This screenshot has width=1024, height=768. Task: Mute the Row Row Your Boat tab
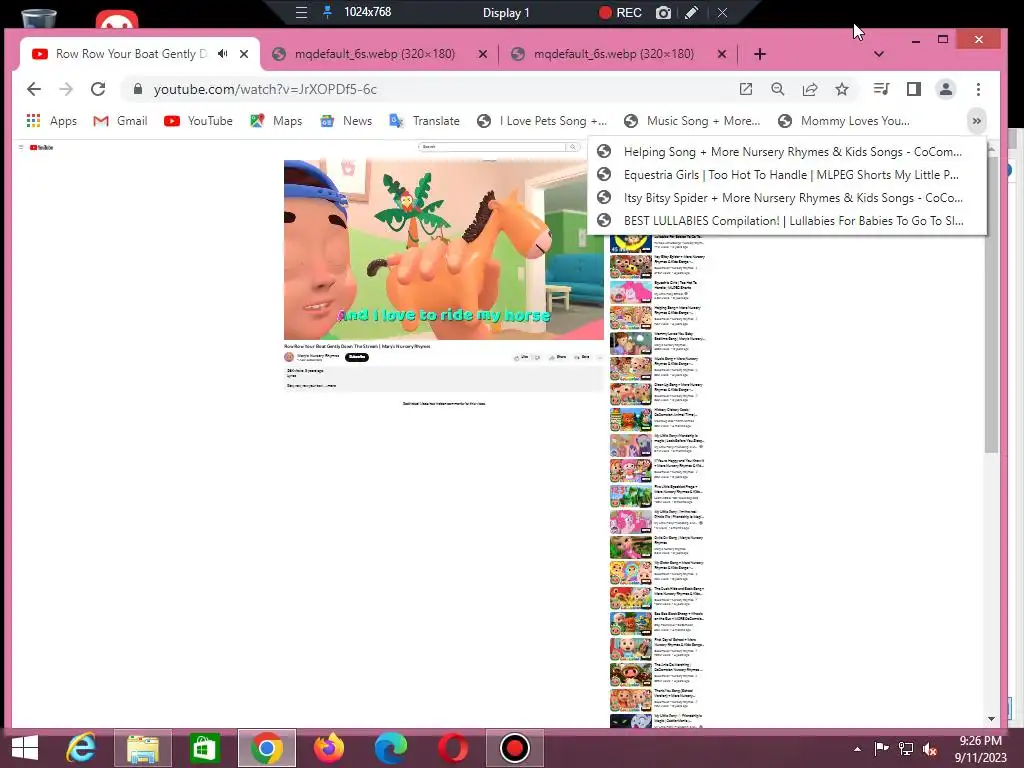(223, 54)
